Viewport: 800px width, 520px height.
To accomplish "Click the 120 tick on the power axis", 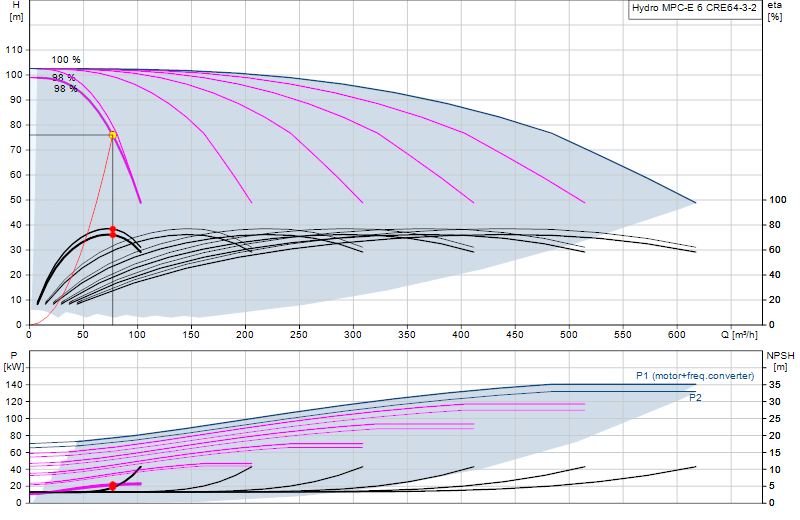I will pos(14,402).
